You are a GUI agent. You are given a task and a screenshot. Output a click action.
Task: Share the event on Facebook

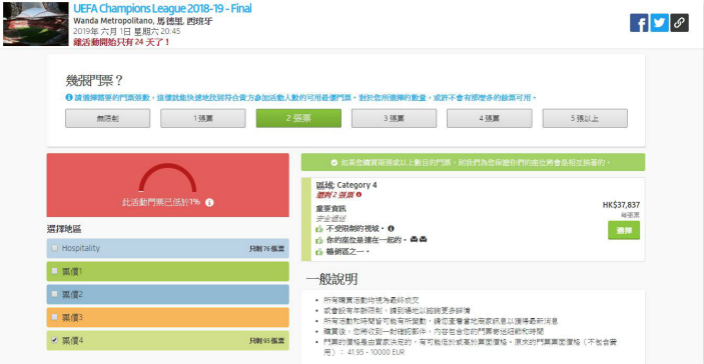638,23
